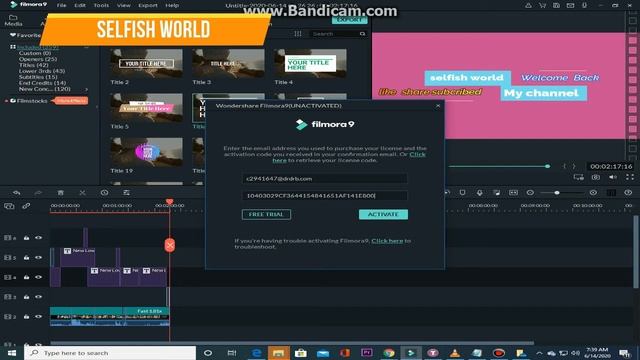The width and height of the screenshot is (640, 360).
Task: Click the timeline zoom slider handle
Action: point(557,193)
